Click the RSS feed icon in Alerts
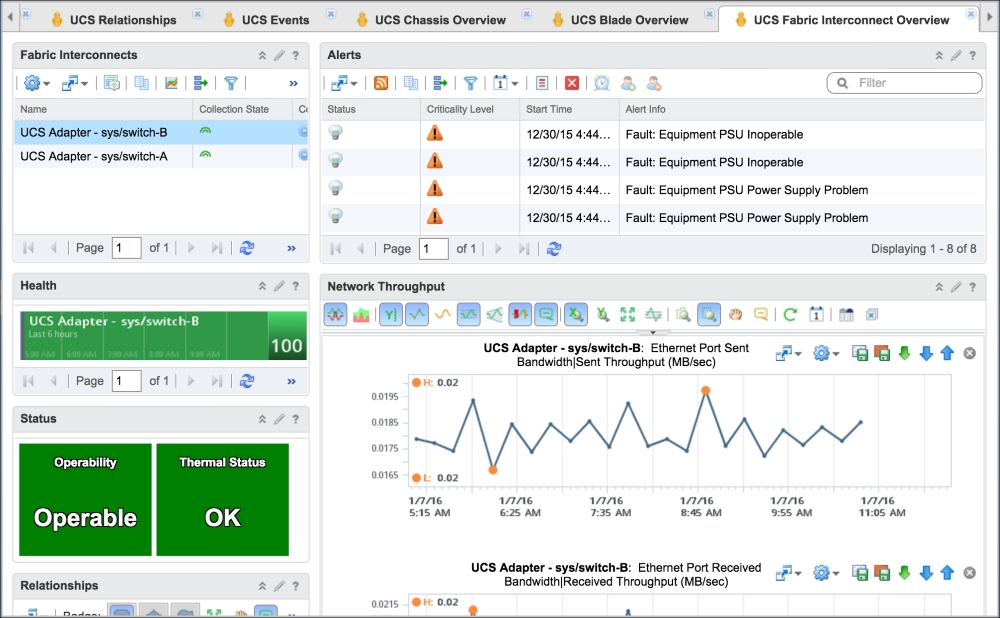Viewport: 1000px width, 618px height. coord(381,83)
